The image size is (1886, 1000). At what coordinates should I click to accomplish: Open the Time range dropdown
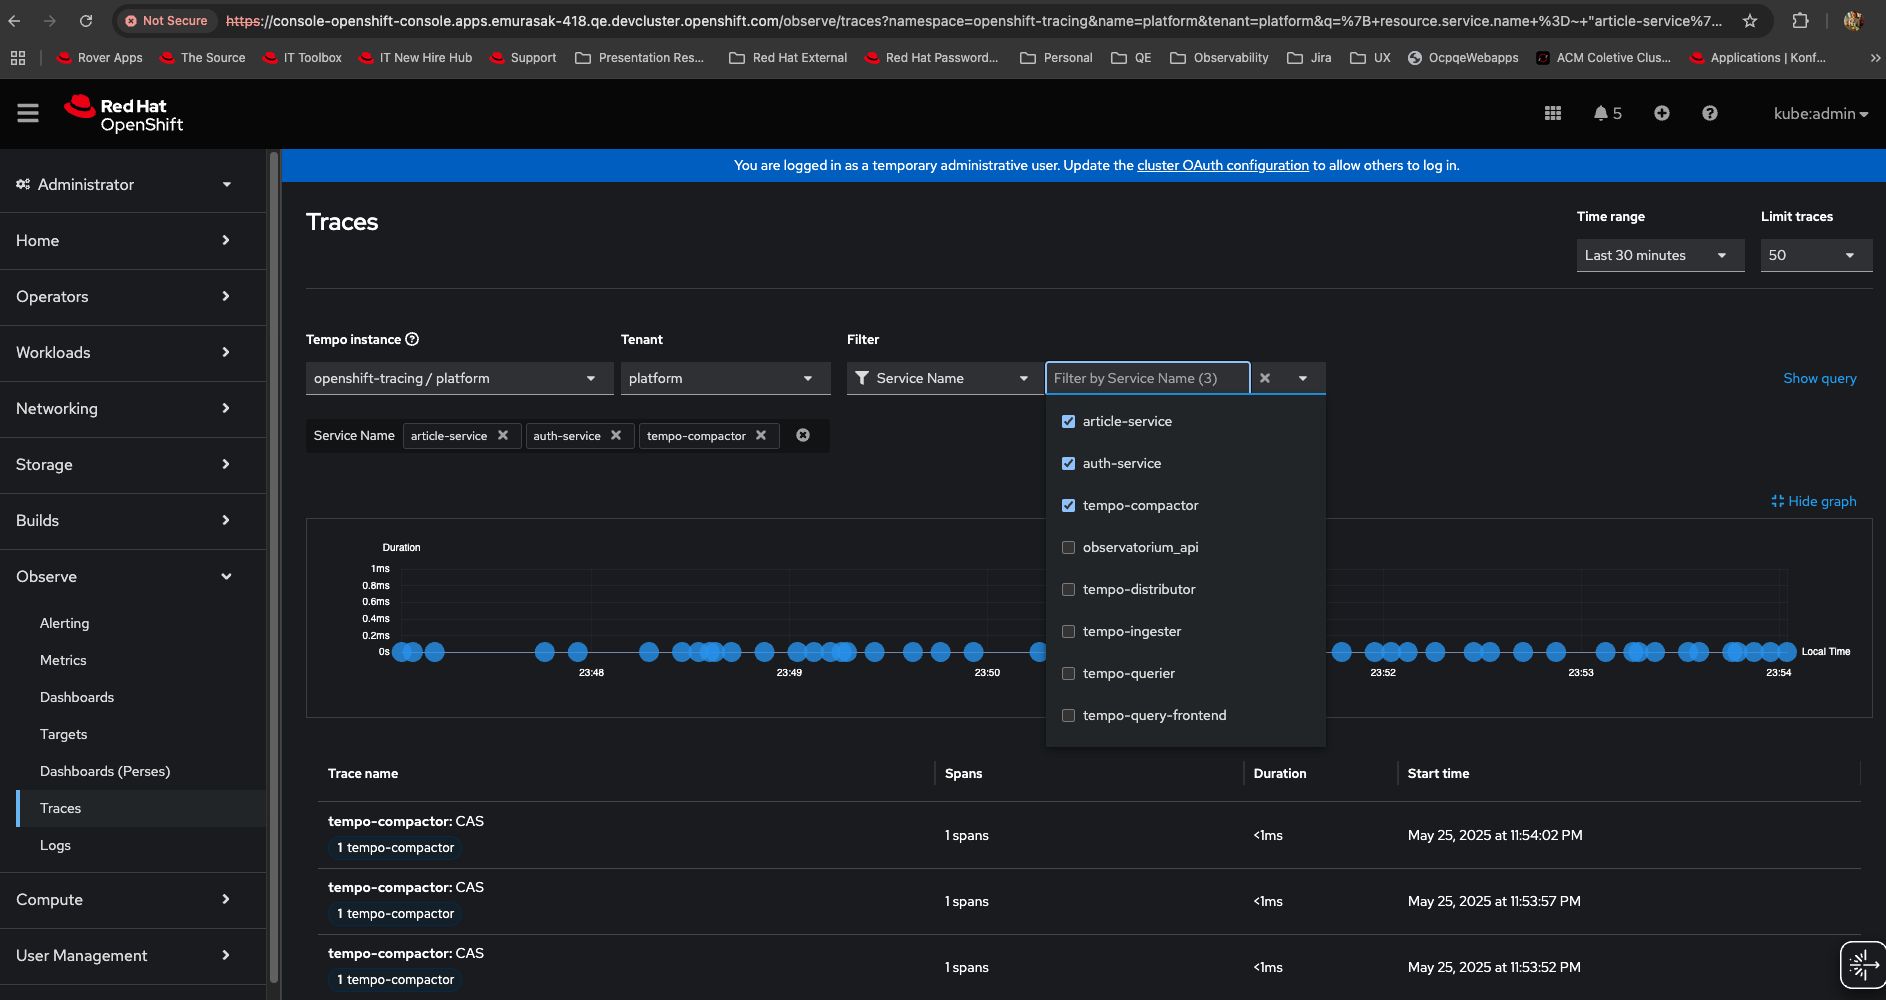pos(1659,256)
